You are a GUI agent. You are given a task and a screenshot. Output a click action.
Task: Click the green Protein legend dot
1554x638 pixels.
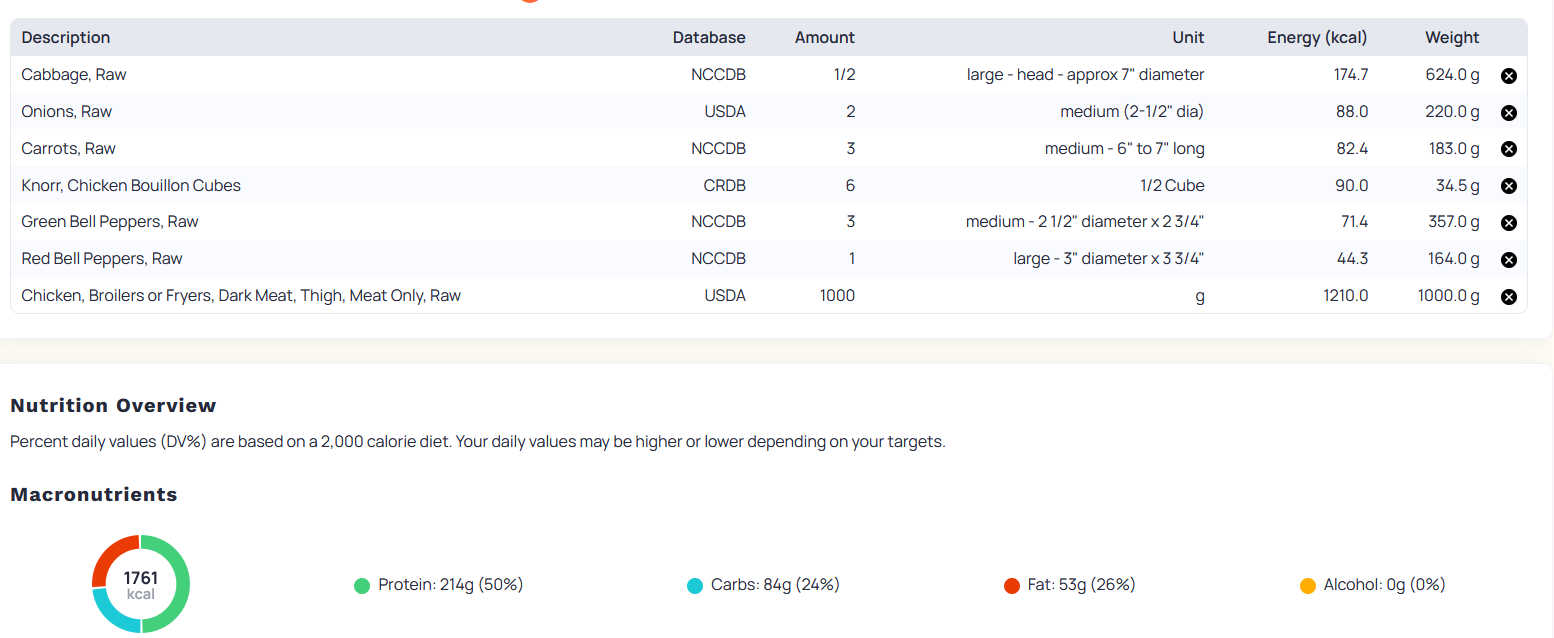click(362, 586)
